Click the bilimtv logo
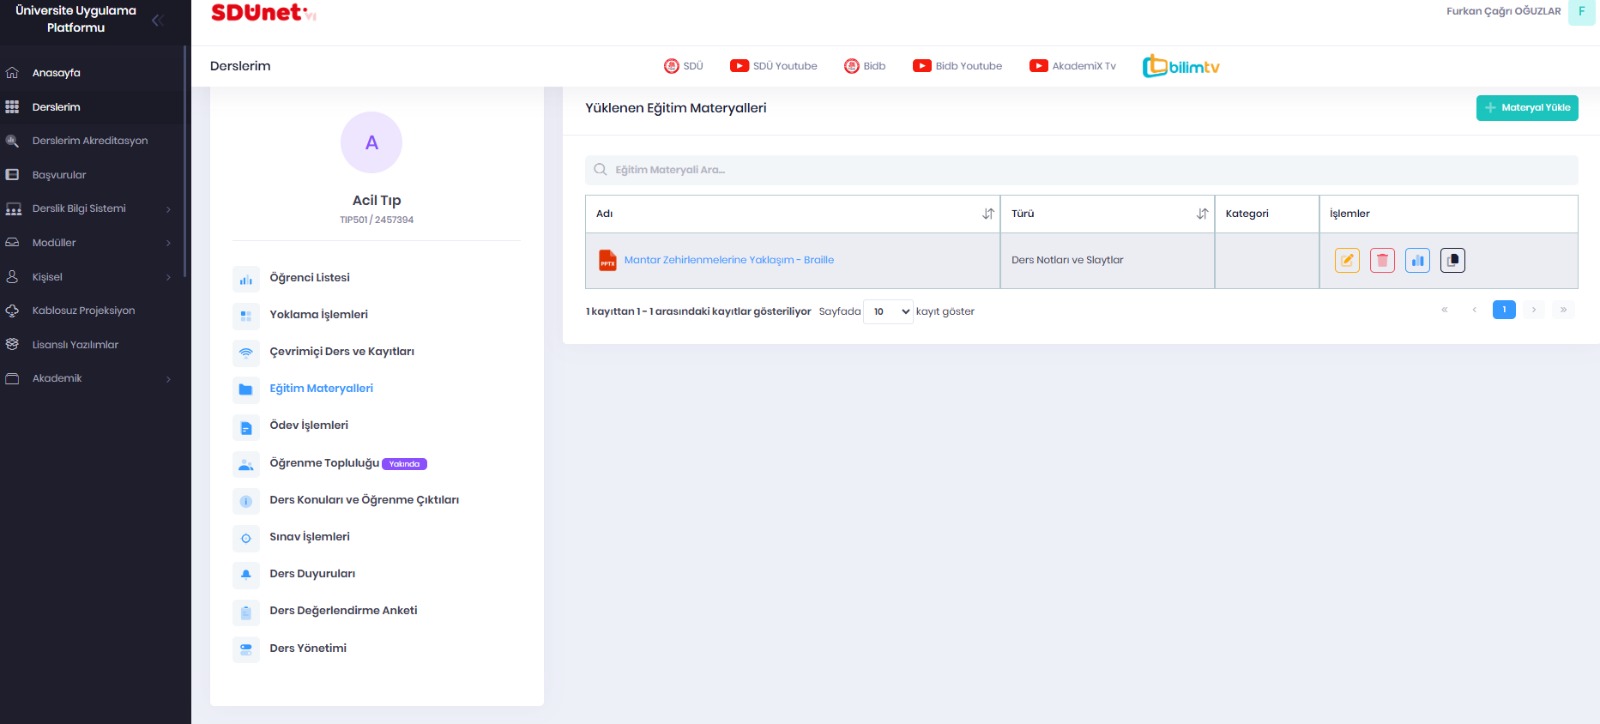This screenshot has height=724, width=1600. coord(1181,66)
